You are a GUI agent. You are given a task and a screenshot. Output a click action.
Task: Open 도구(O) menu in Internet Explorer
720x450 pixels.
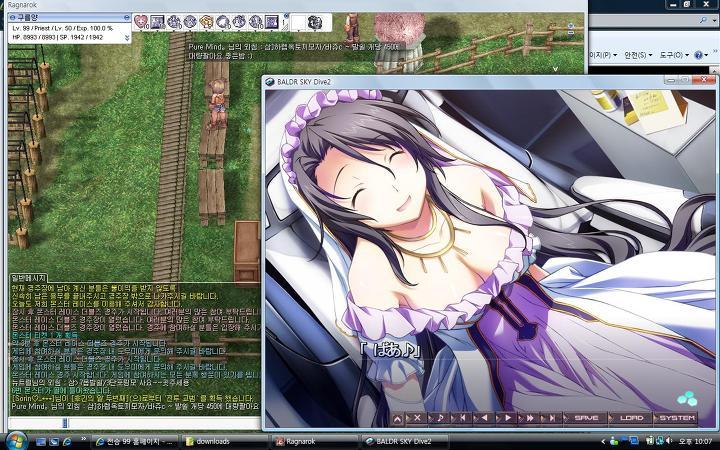(674, 55)
